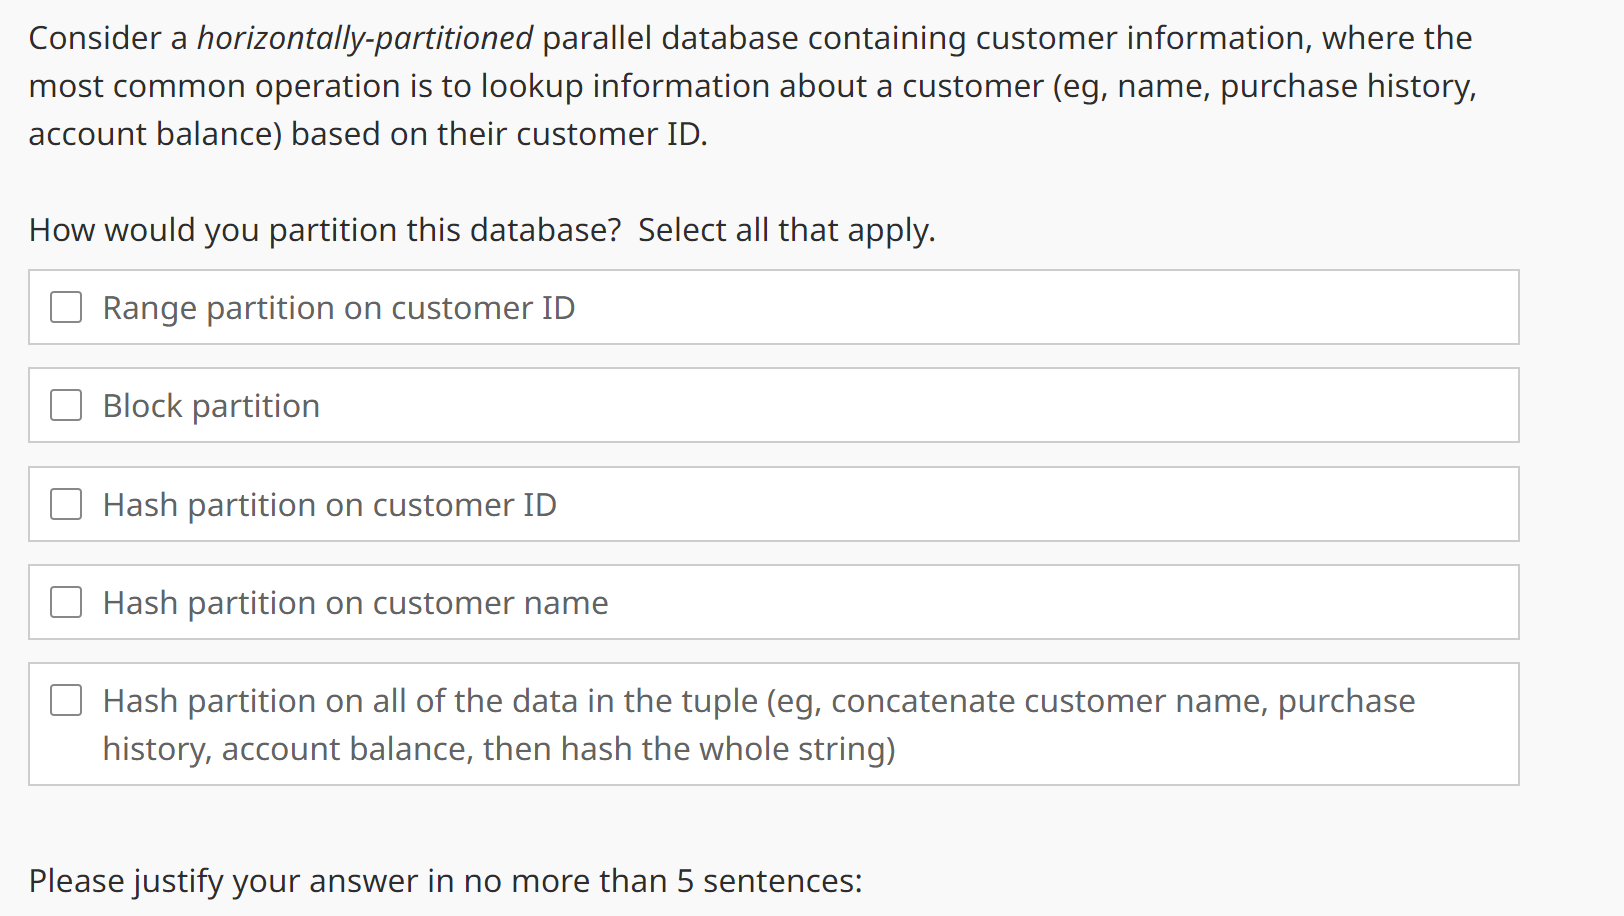
Task: Check the Range partition on customer ID checkbox
Action: 66,307
